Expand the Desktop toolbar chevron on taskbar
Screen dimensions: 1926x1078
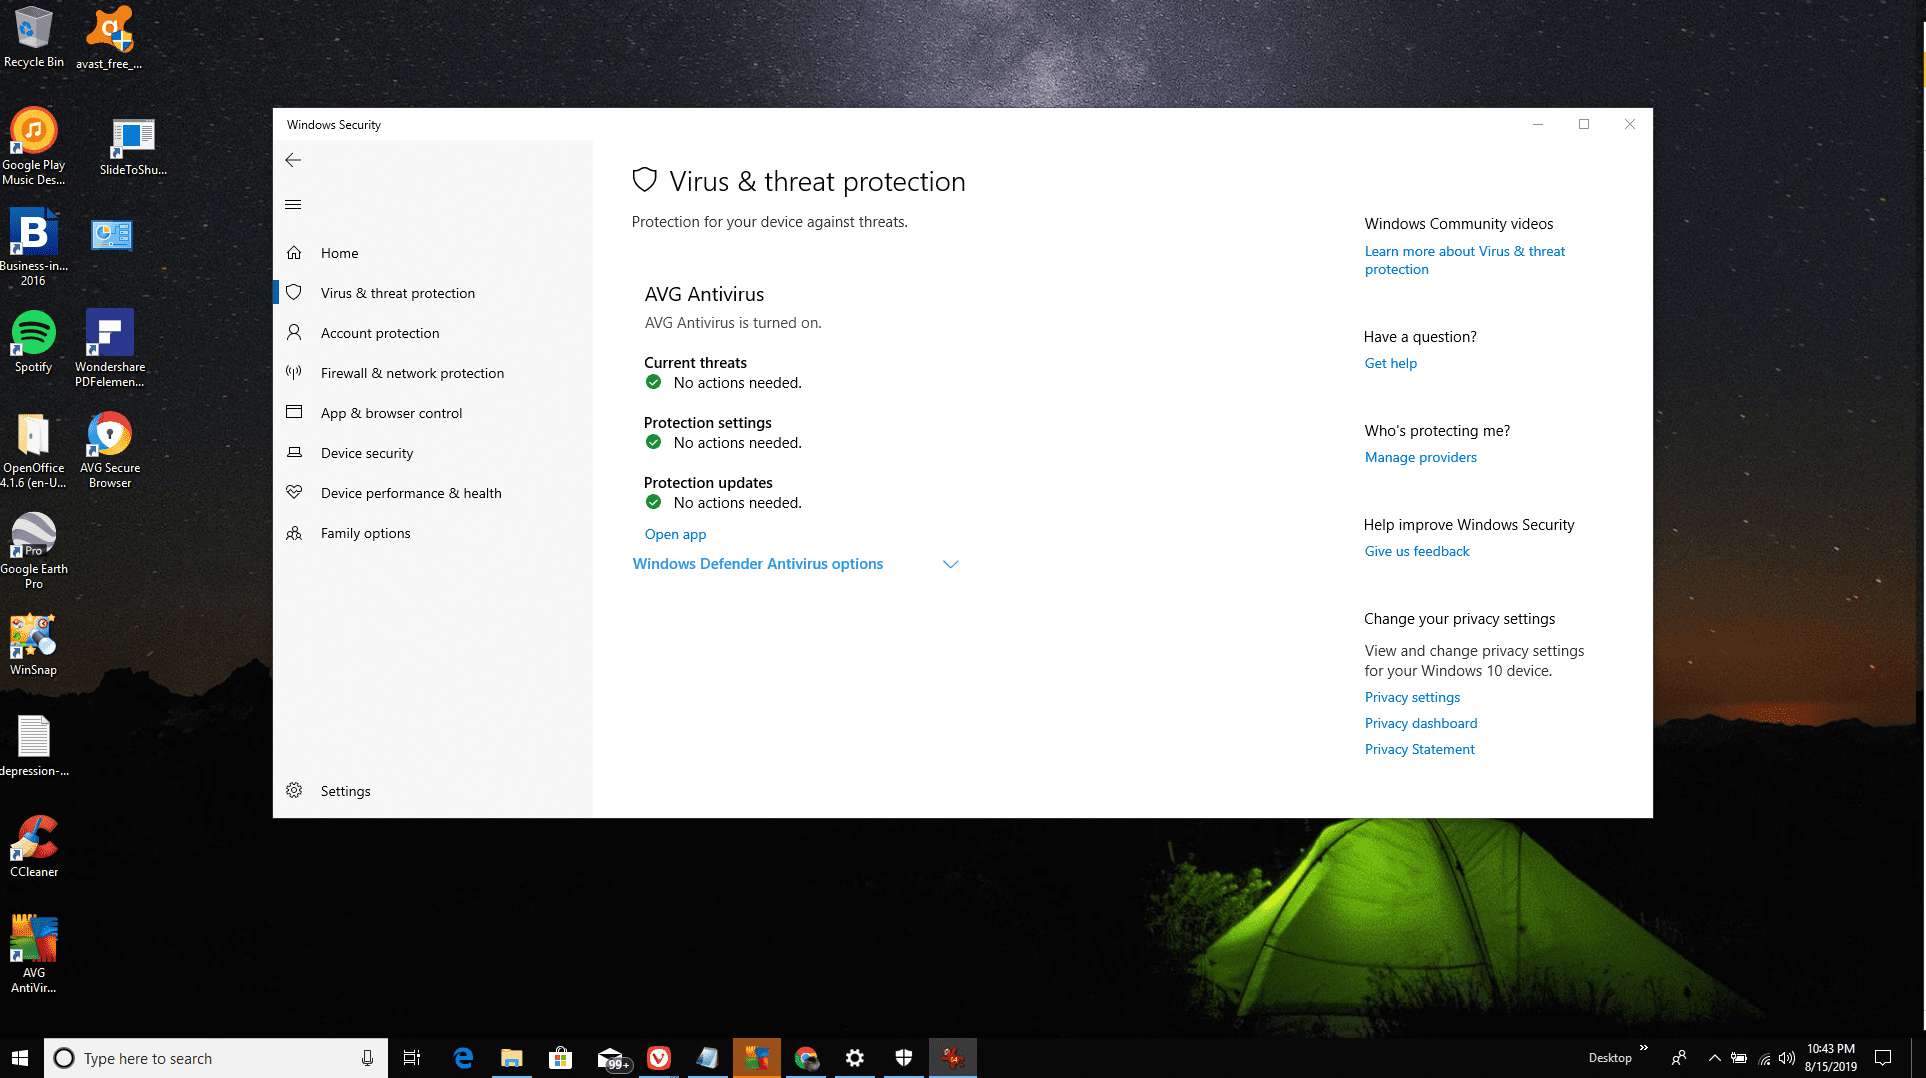tap(1643, 1048)
